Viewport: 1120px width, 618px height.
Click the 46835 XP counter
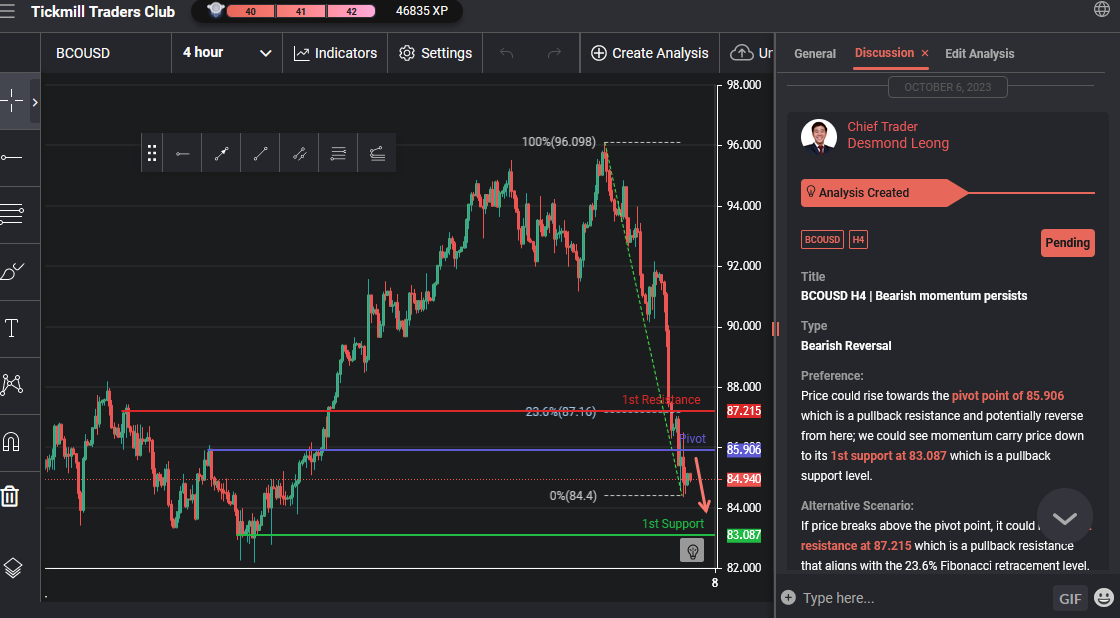point(421,11)
